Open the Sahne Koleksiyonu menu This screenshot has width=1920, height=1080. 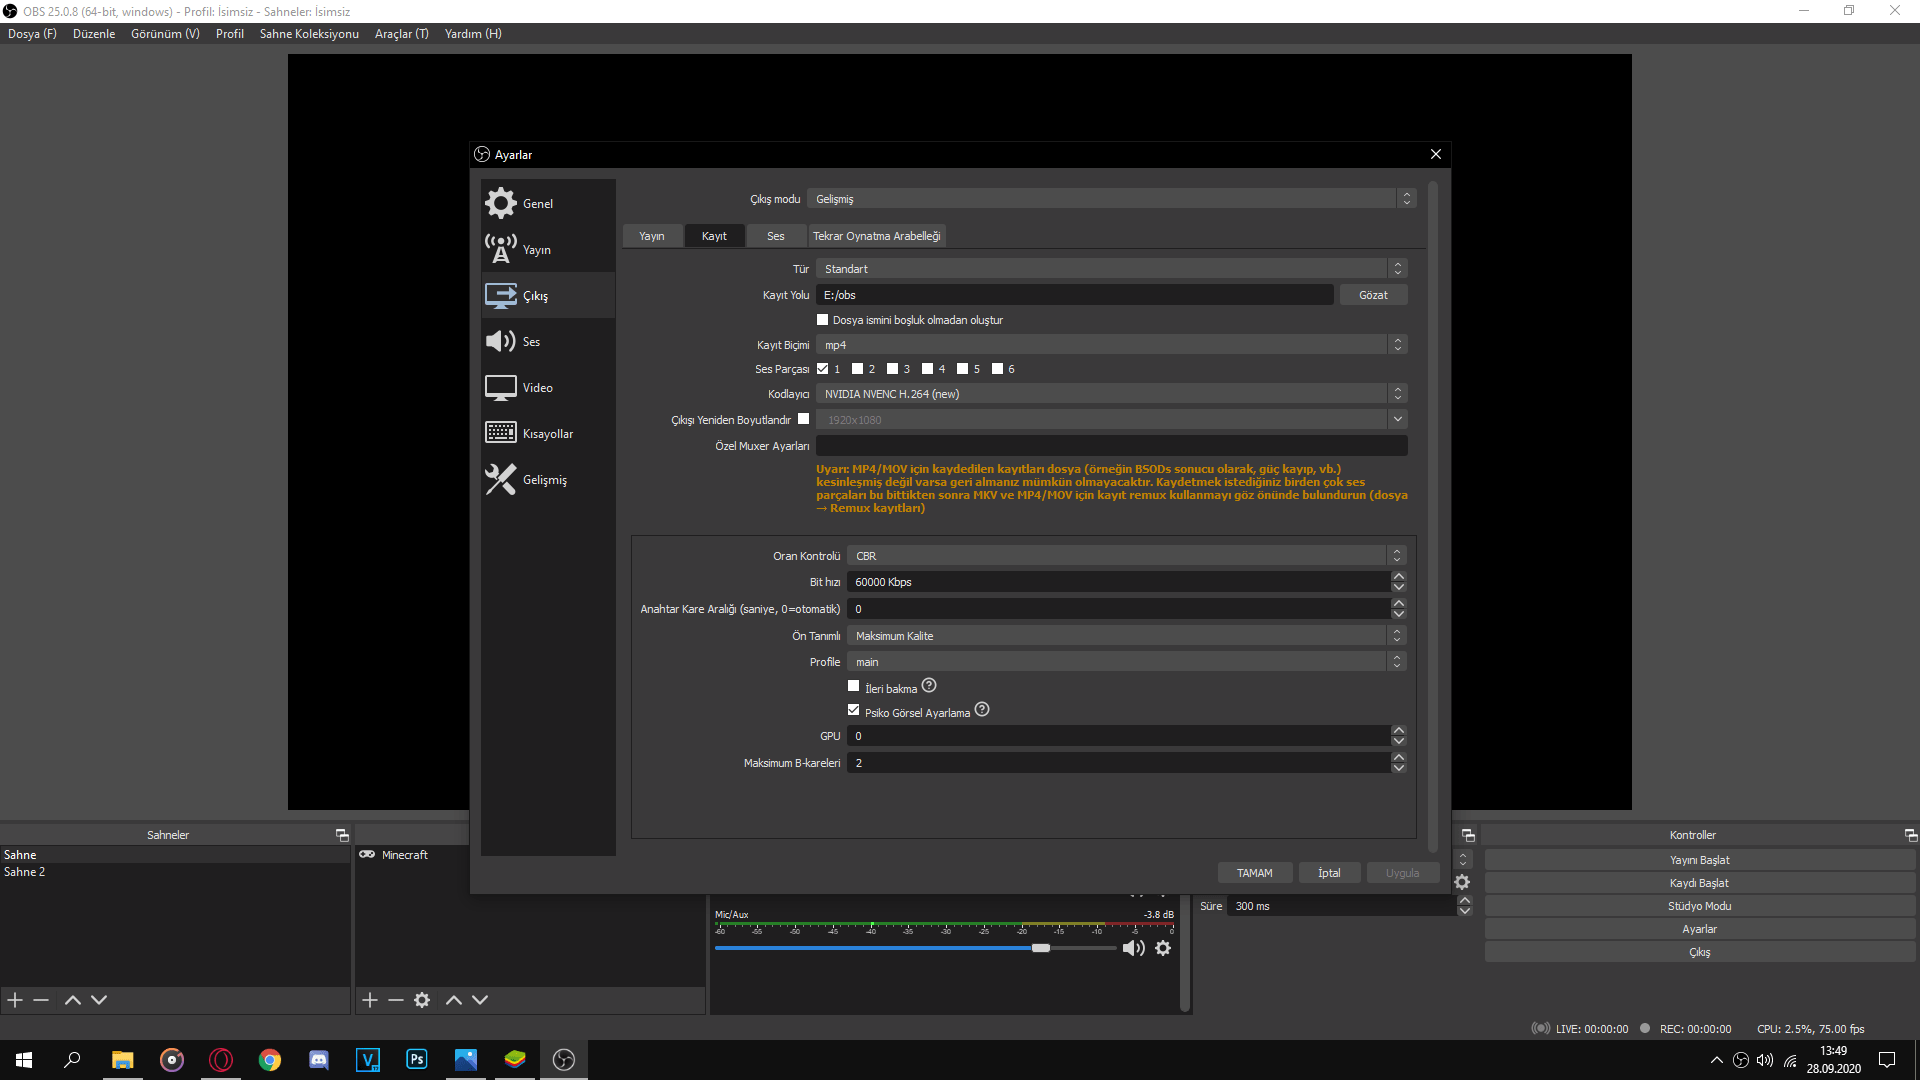(x=309, y=34)
